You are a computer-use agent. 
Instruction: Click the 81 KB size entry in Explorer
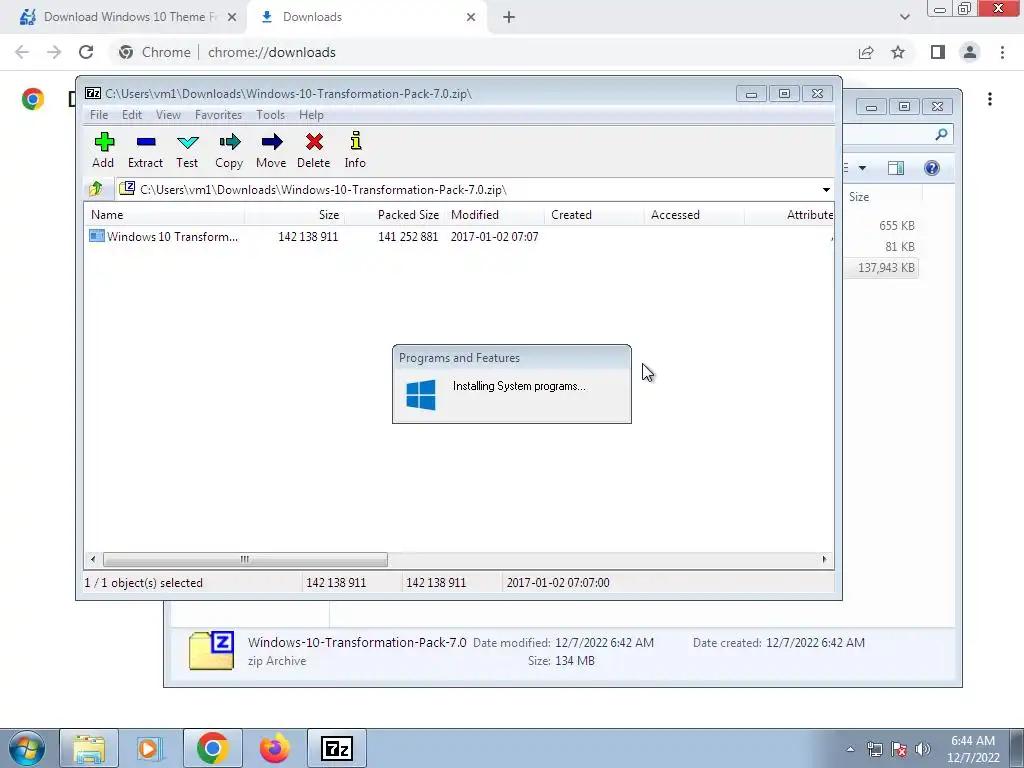pos(900,247)
